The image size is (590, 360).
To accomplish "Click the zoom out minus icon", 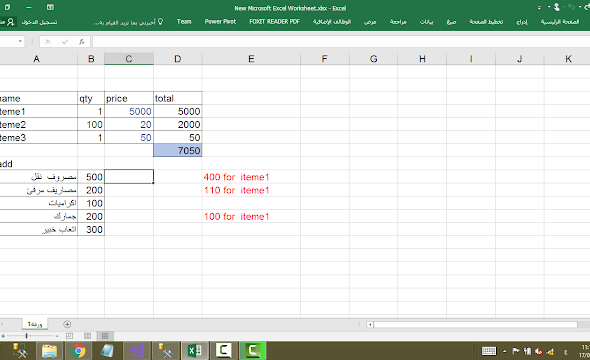I will point(57,336).
